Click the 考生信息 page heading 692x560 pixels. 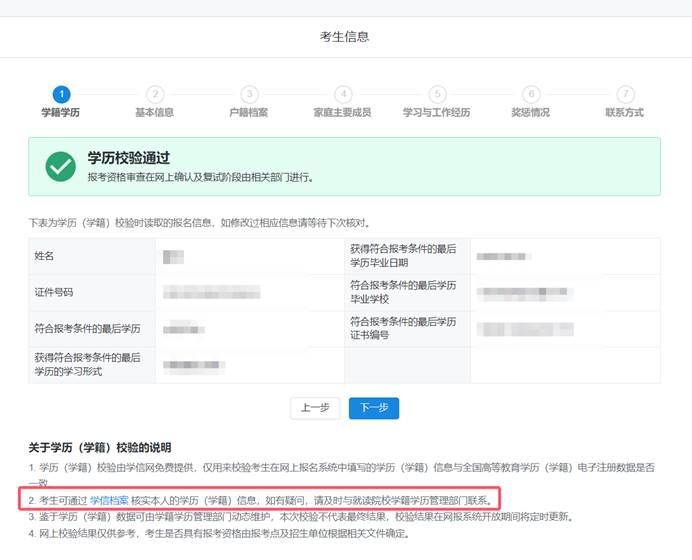(345, 37)
